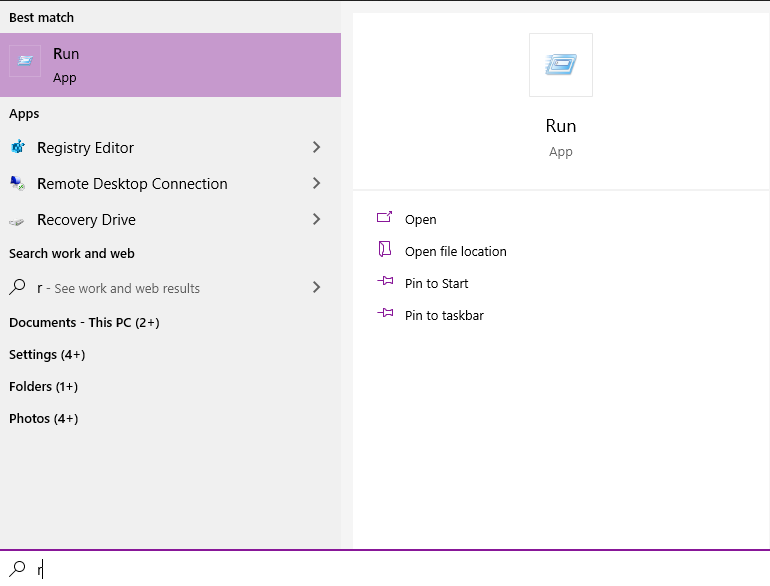Open web results chevron for 'r'
This screenshot has height=586, width=770.
pyautogui.click(x=316, y=288)
